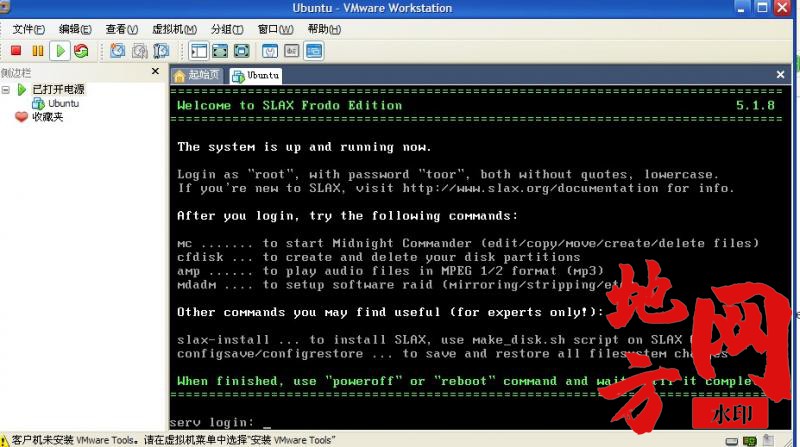The image size is (800, 447).
Task: Click the hard disk status bar icon
Action: tap(731, 441)
